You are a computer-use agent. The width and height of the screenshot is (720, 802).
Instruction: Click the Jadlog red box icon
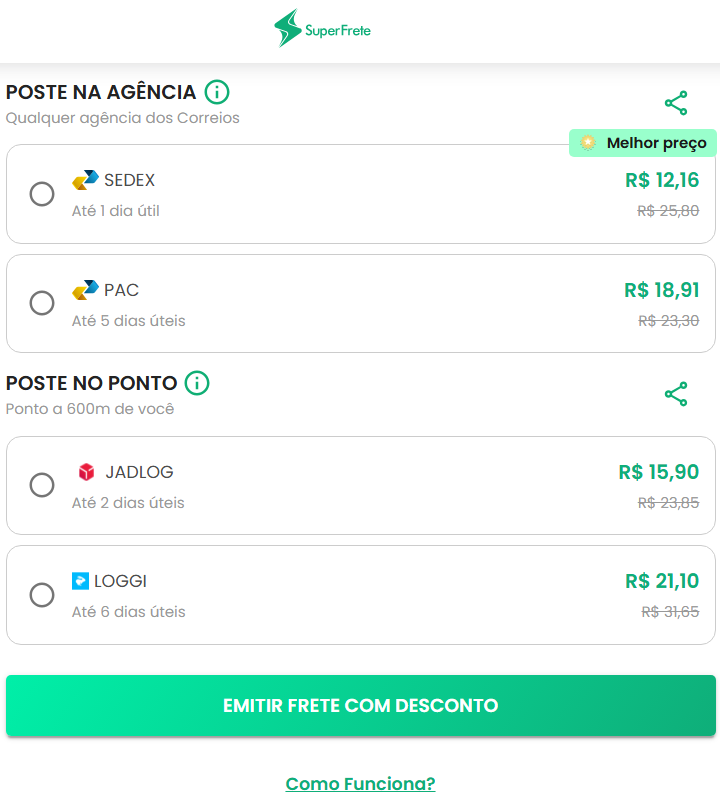pyautogui.click(x=86, y=472)
